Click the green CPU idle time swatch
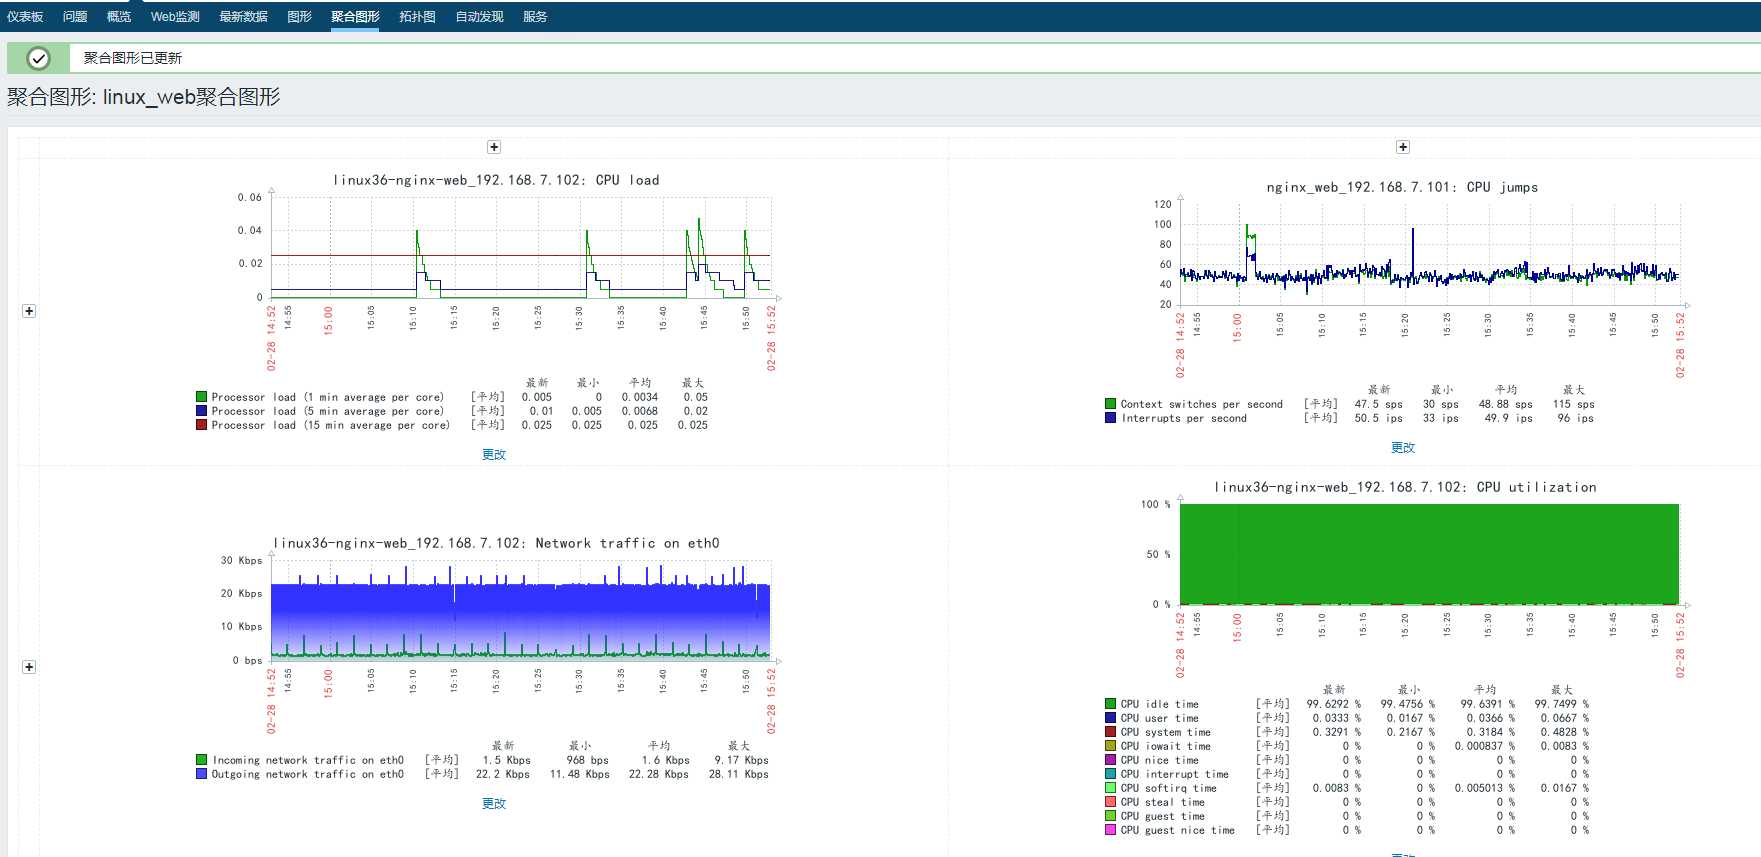The height and width of the screenshot is (857, 1761). pos(1111,704)
